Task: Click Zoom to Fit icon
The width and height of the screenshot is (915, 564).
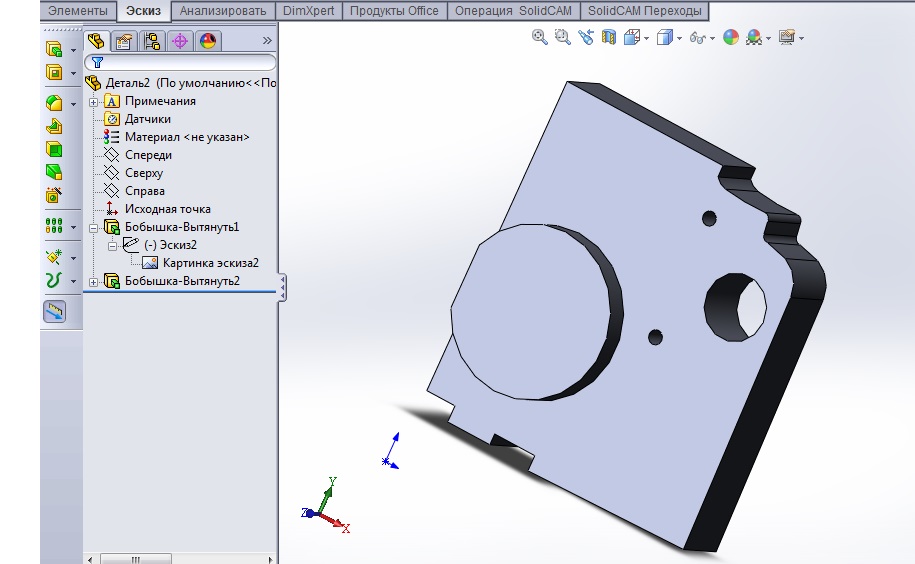Action: [x=540, y=37]
